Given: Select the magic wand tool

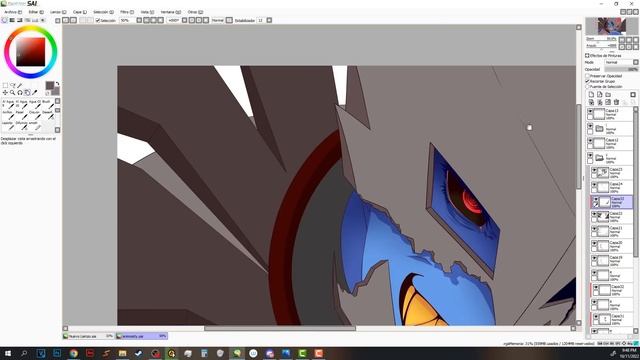Looking at the screenshot, I should tap(20, 85).
